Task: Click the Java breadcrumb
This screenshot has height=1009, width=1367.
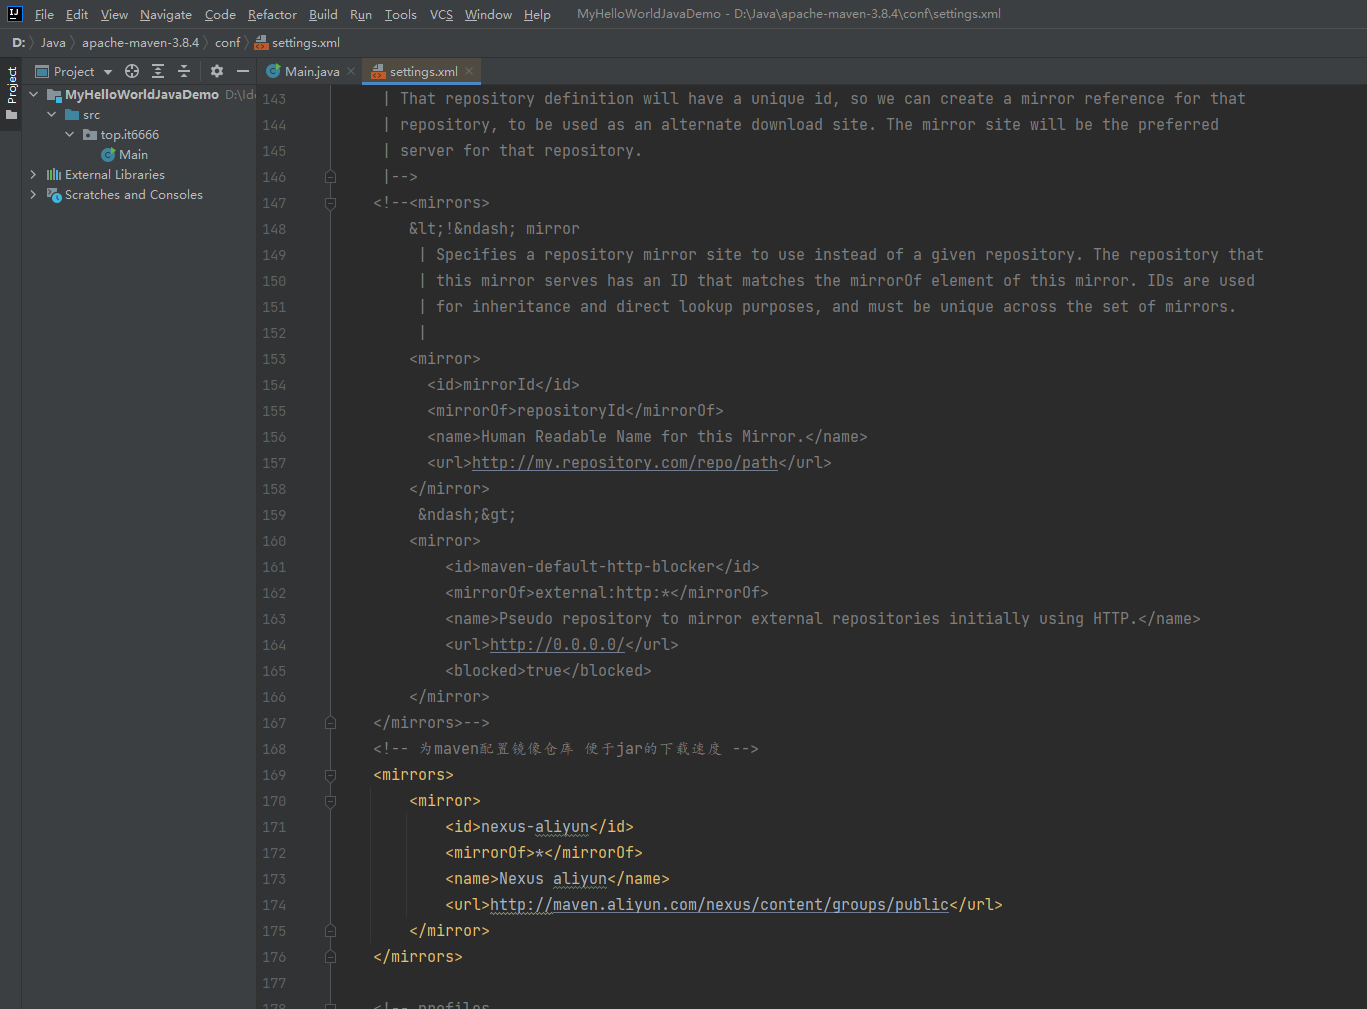Action: 53,42
